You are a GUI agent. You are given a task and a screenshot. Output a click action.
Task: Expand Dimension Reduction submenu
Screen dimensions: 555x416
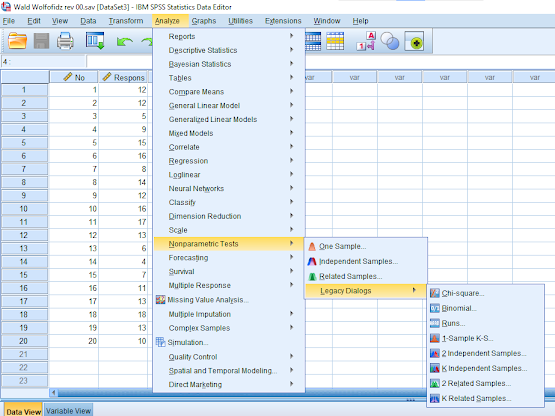[229, 216]
